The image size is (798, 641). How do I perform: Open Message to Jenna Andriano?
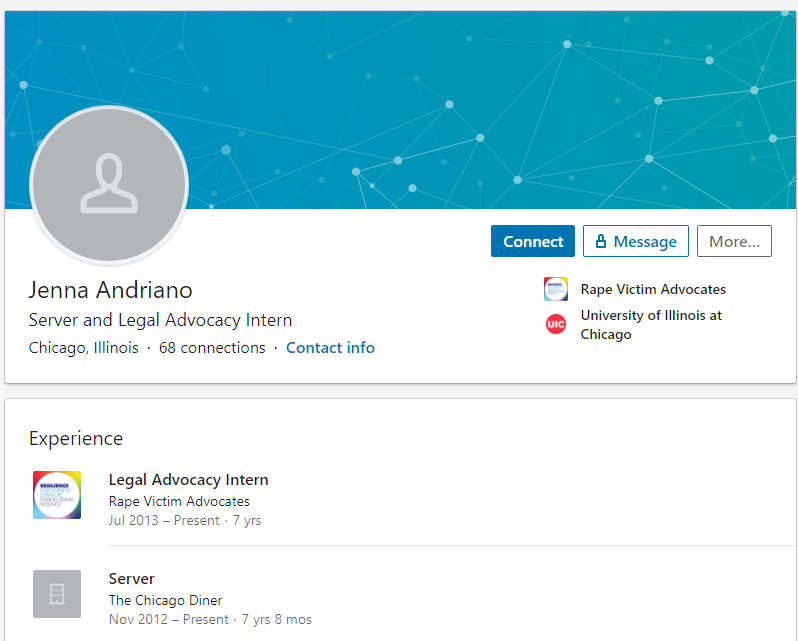pyautogui.click(x=636, y=241)
